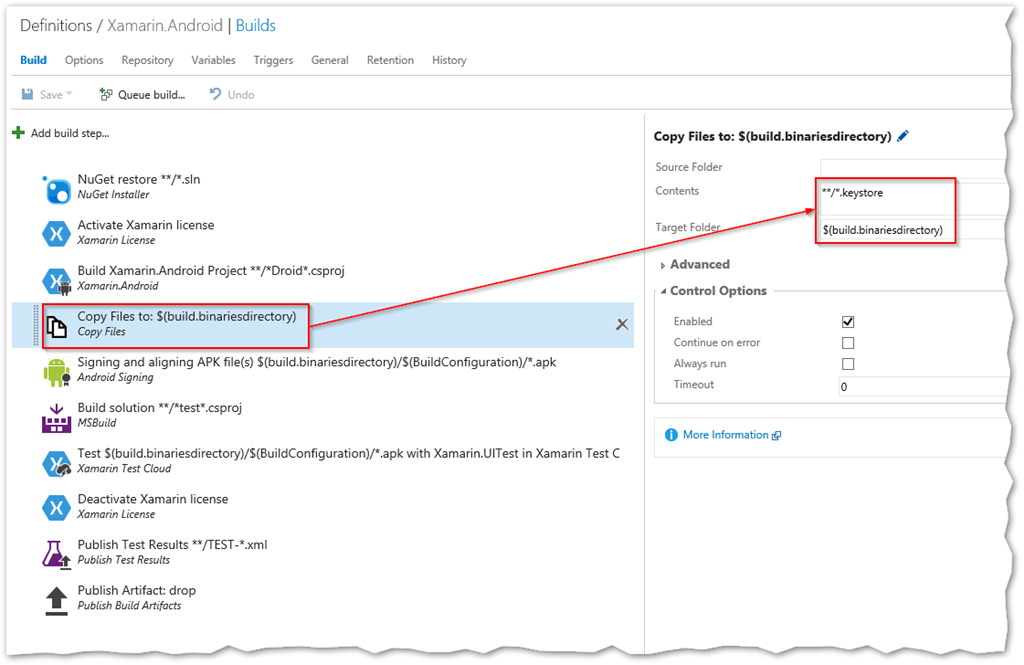Open the More Information link
The height and width of the screenshot is (665, 1024).
click(x=725, y=435)
